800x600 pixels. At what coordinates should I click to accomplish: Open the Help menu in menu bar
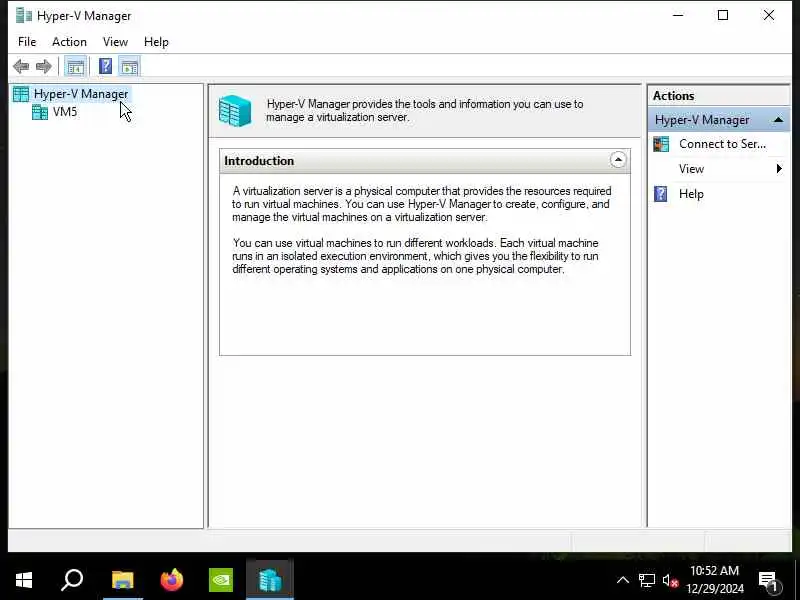tap(156, 42)
